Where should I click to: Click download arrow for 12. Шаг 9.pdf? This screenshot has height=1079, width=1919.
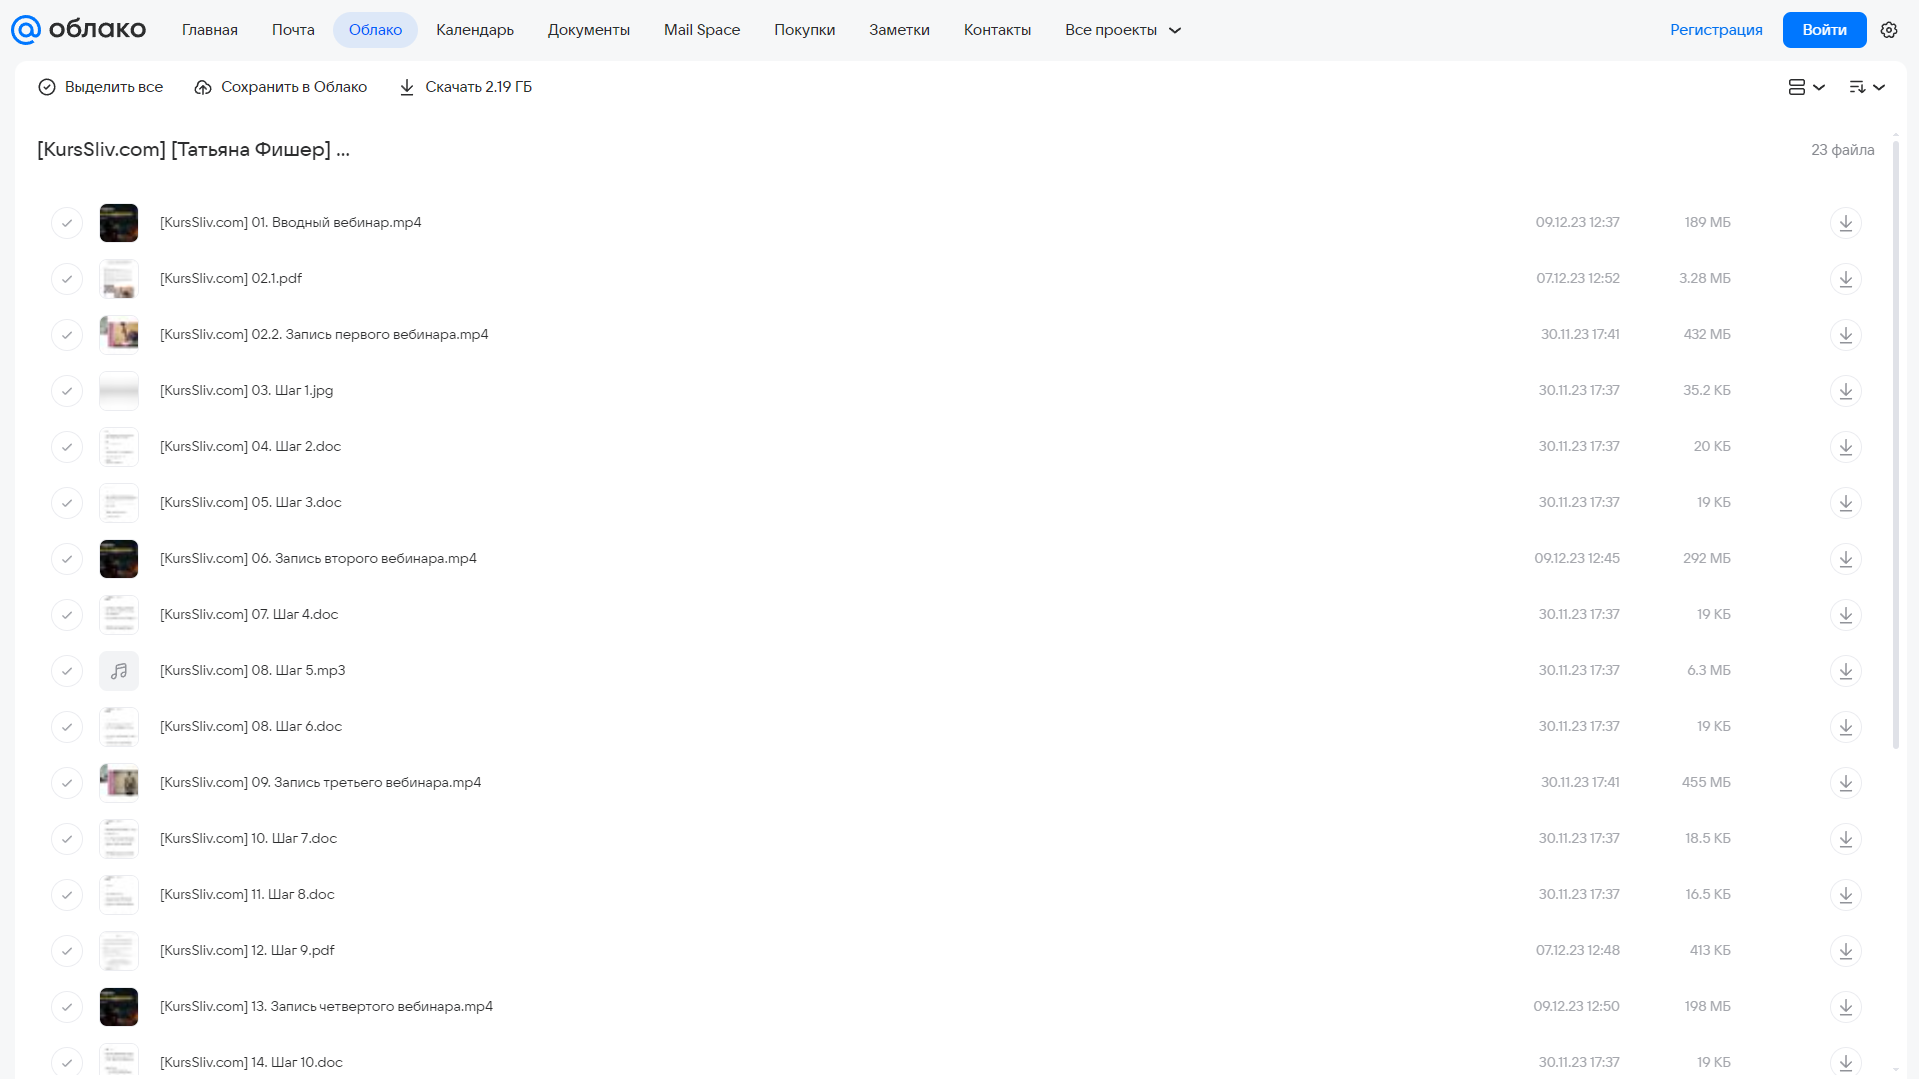click(x=1845, y=951)
